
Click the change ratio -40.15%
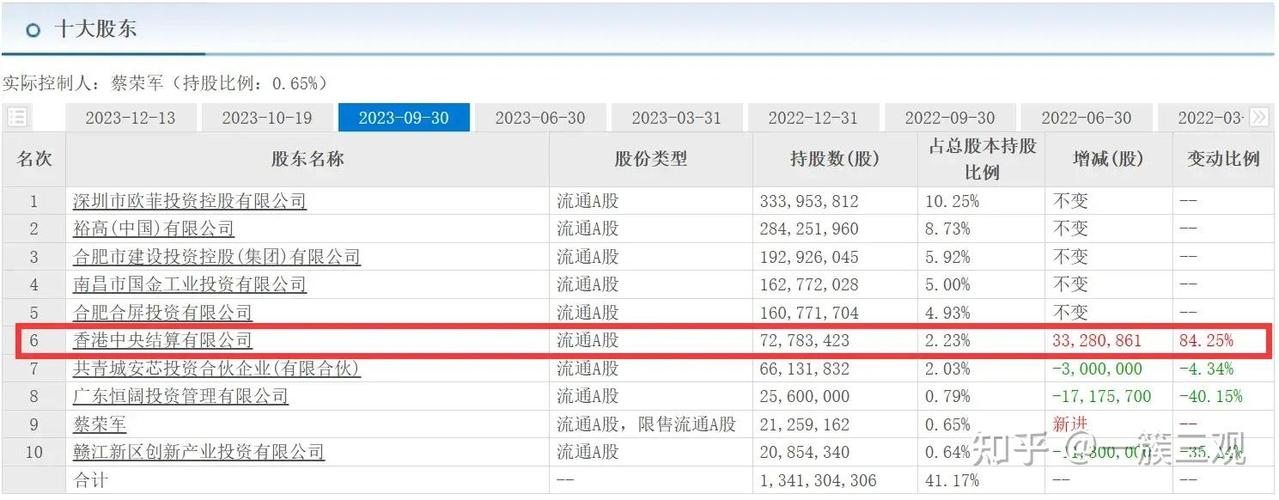pos(1212,396)
